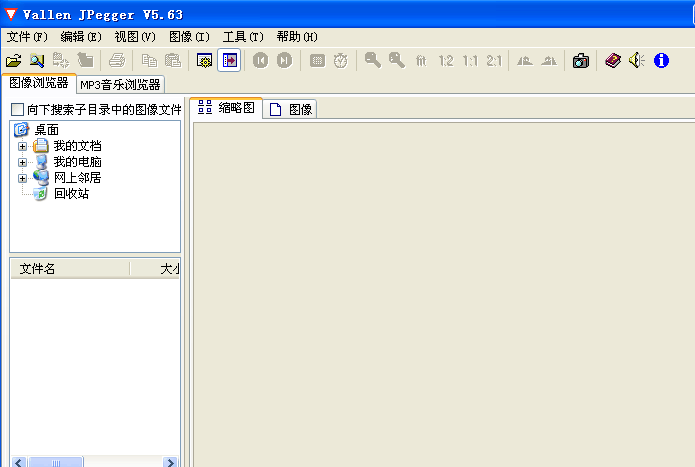This screenshot has height=467, width=695.
Task: Switch to the MP3音乐浏览器 tab
Action: click(x=120, y=85)
